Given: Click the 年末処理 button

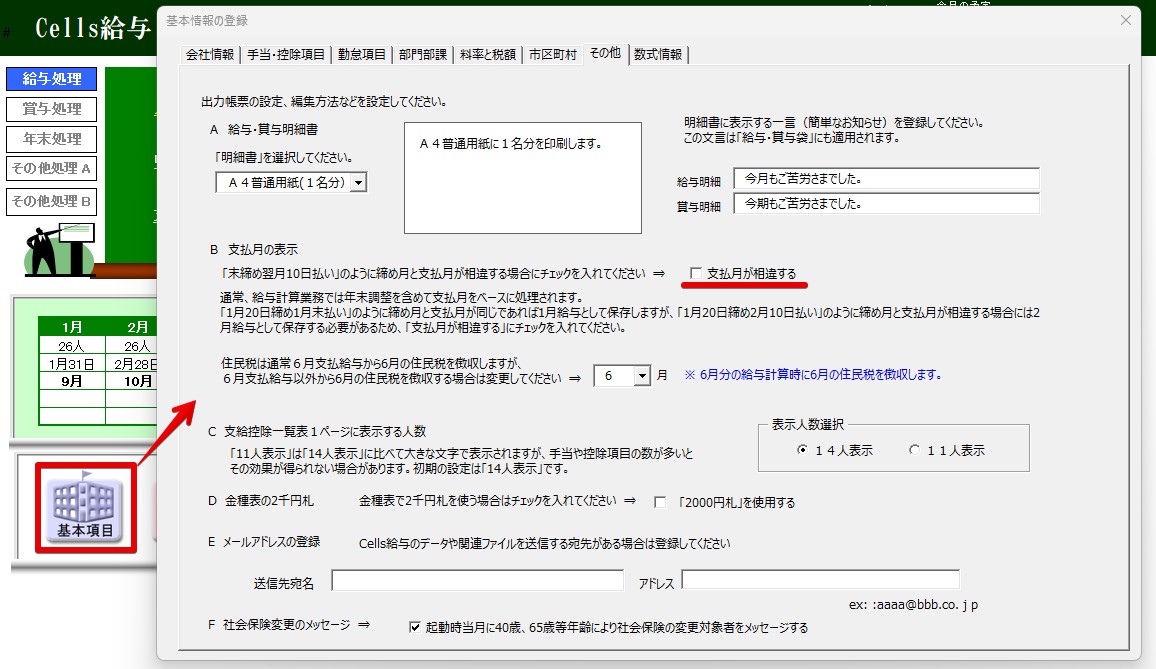Looking at the screenshot, I should [x=52, y=139].
